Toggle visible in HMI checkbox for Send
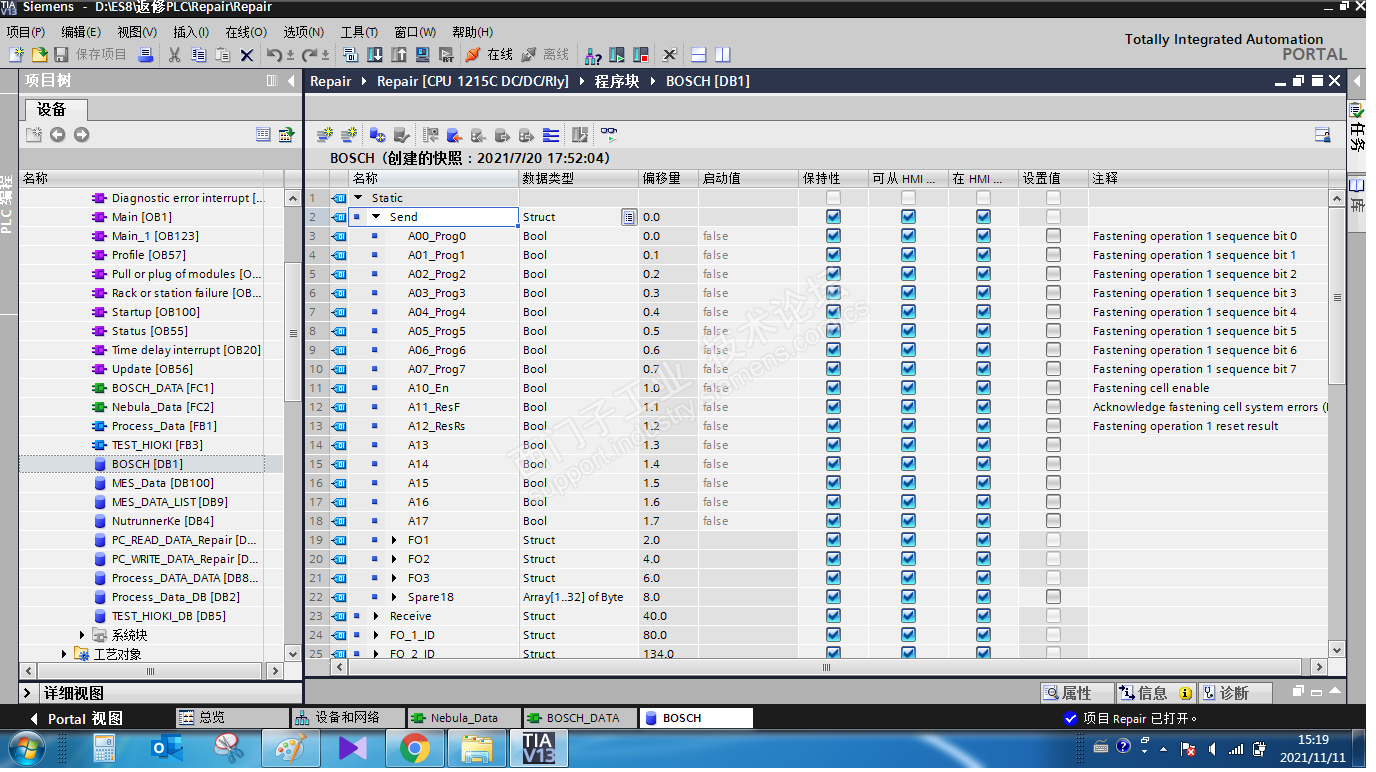The image size is (1376, 772). click(x=983, y=217)
